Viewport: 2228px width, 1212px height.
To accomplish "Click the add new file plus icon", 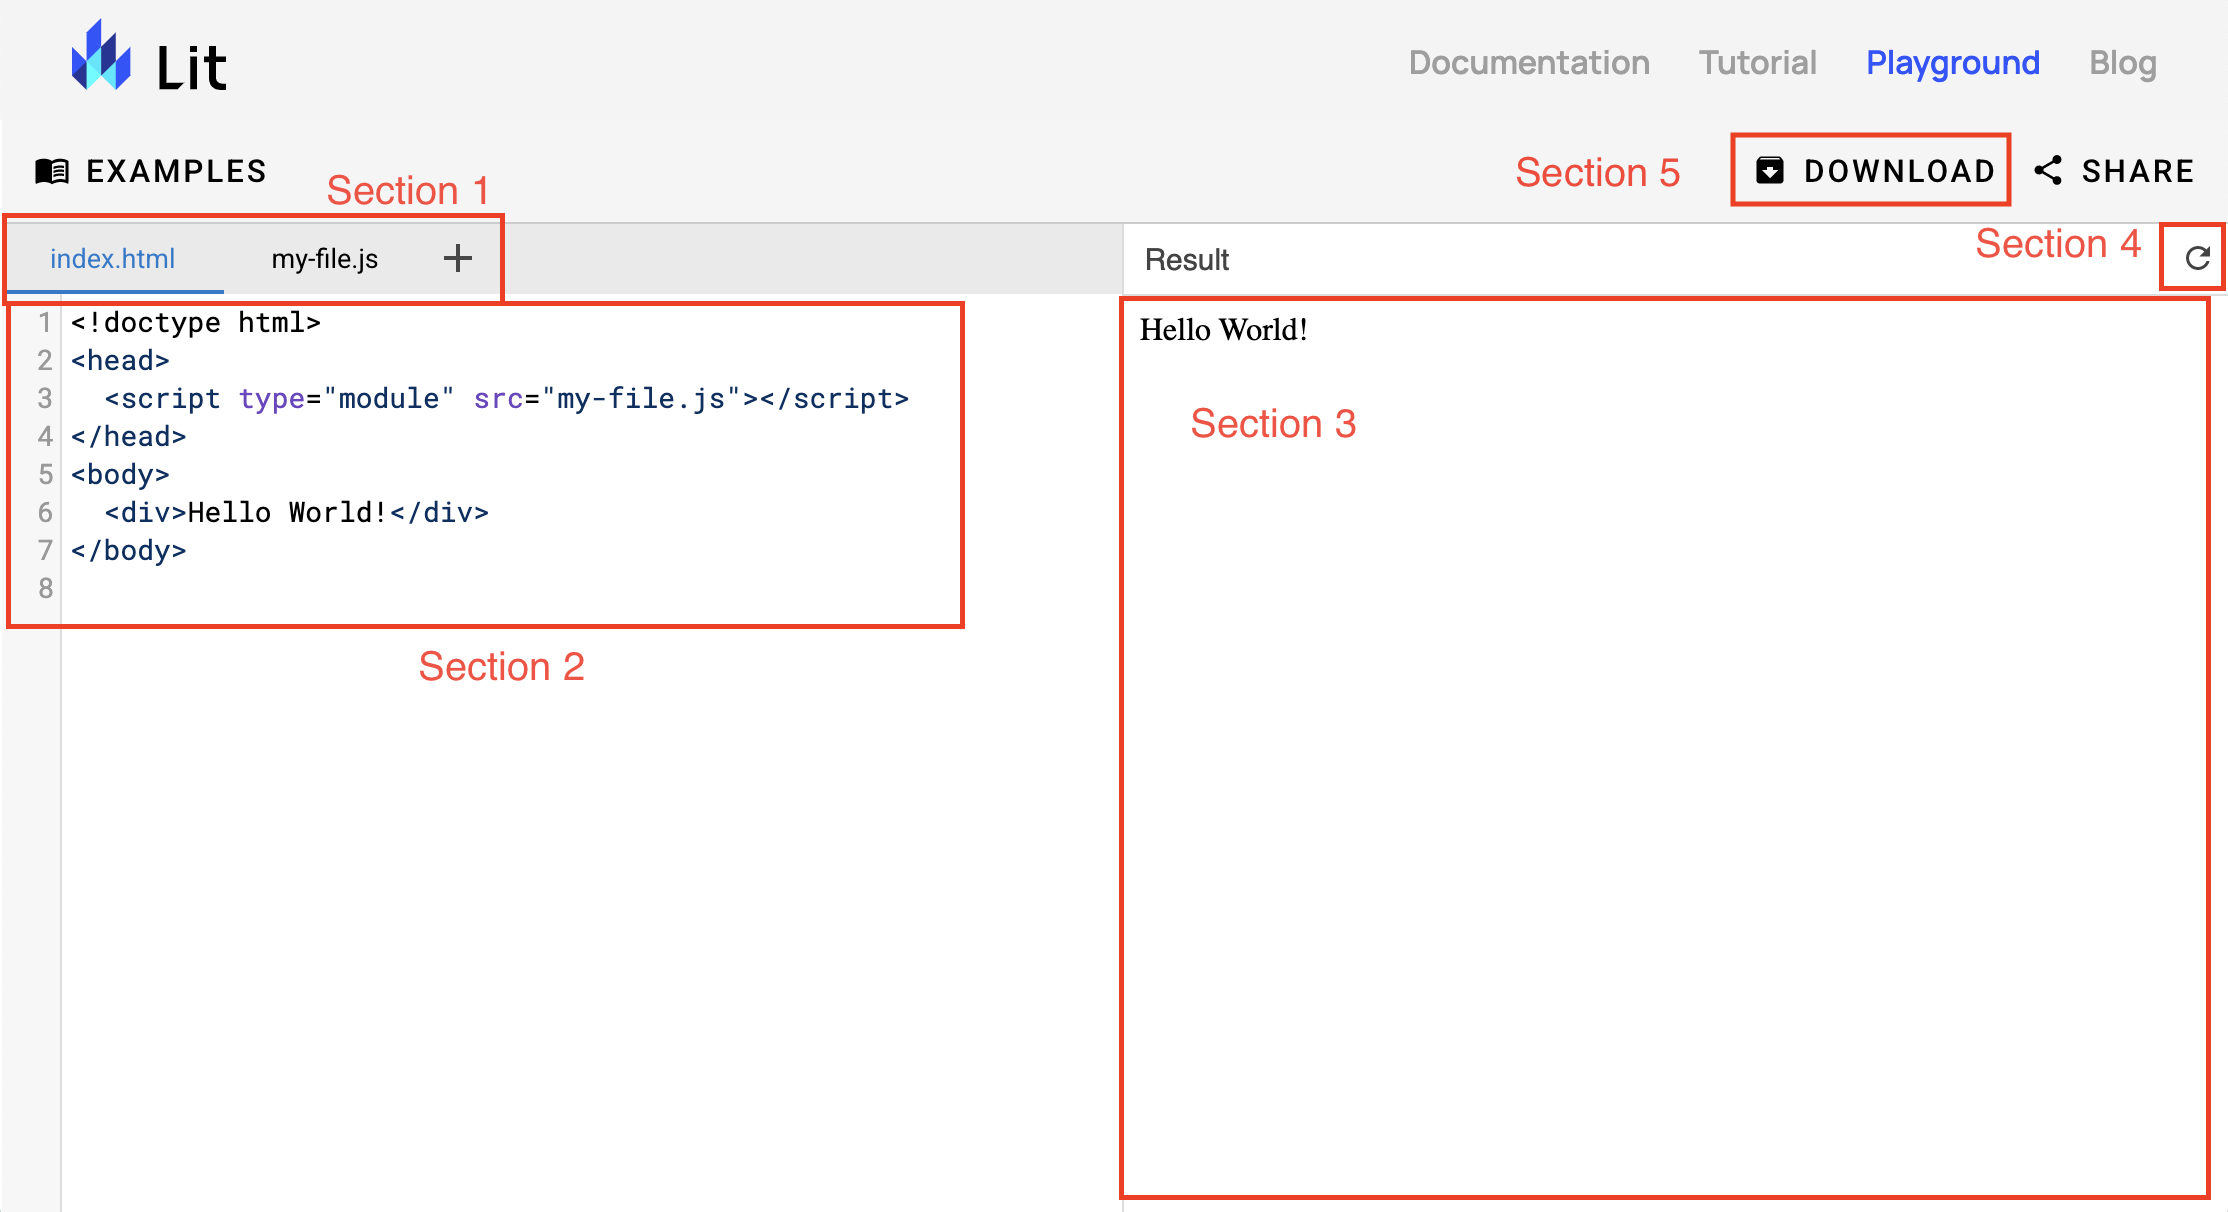I will 458,257.
